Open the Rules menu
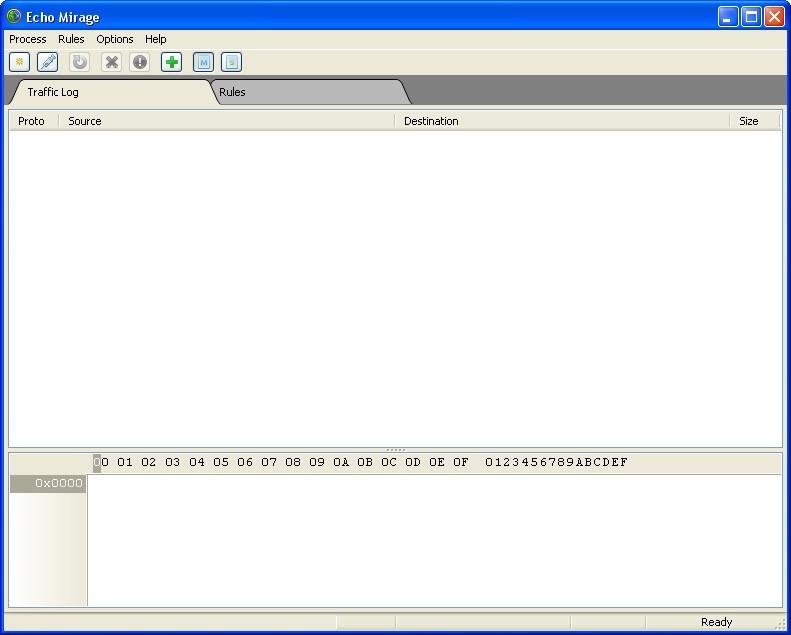 [71, 39]
